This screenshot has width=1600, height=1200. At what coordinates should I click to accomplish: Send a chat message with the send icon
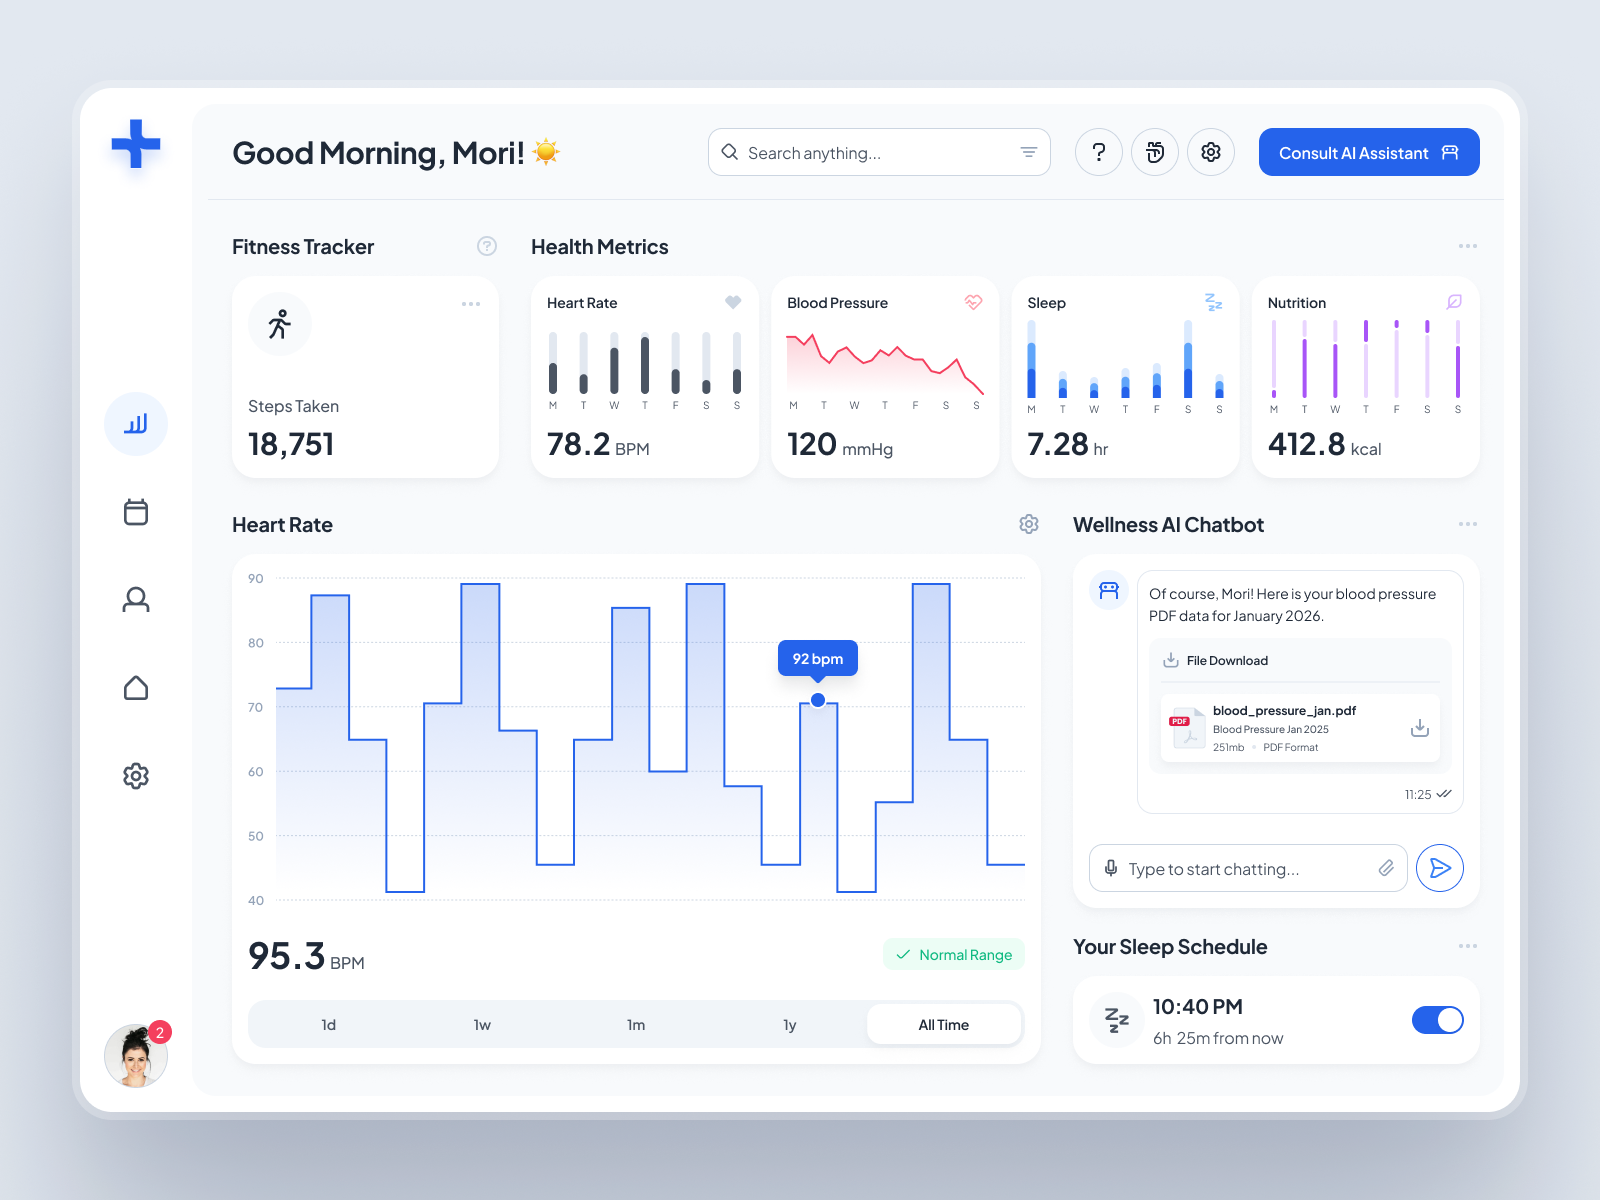click(1440, 868)
